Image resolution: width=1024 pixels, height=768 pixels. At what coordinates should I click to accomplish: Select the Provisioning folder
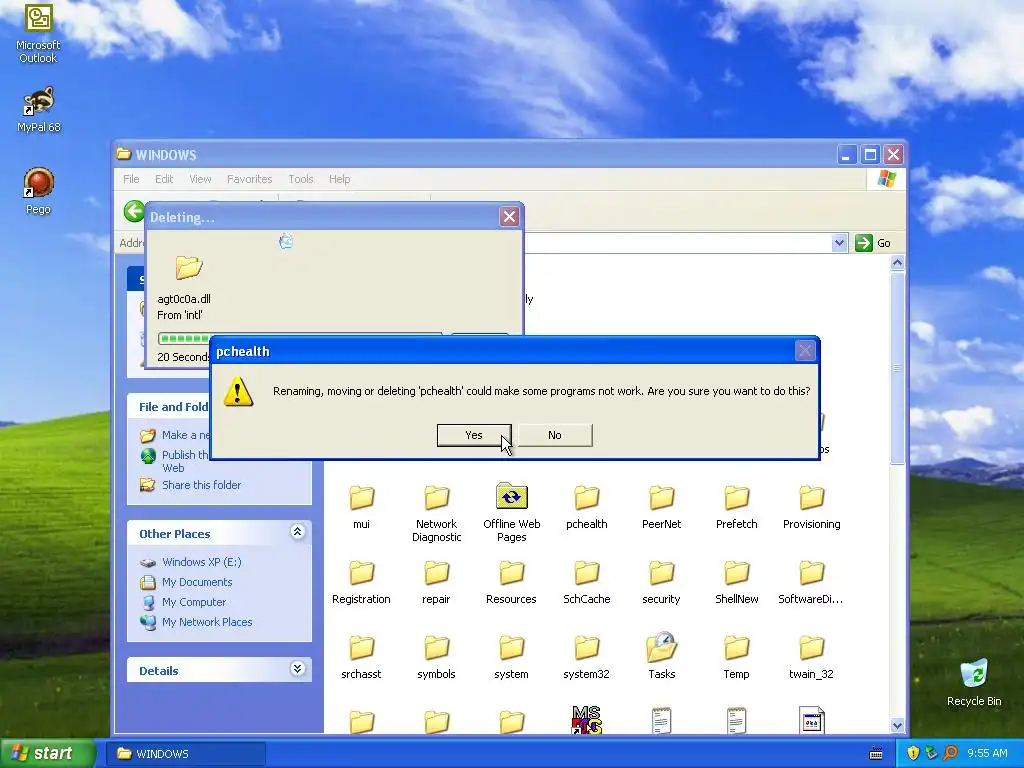(812, 507)
